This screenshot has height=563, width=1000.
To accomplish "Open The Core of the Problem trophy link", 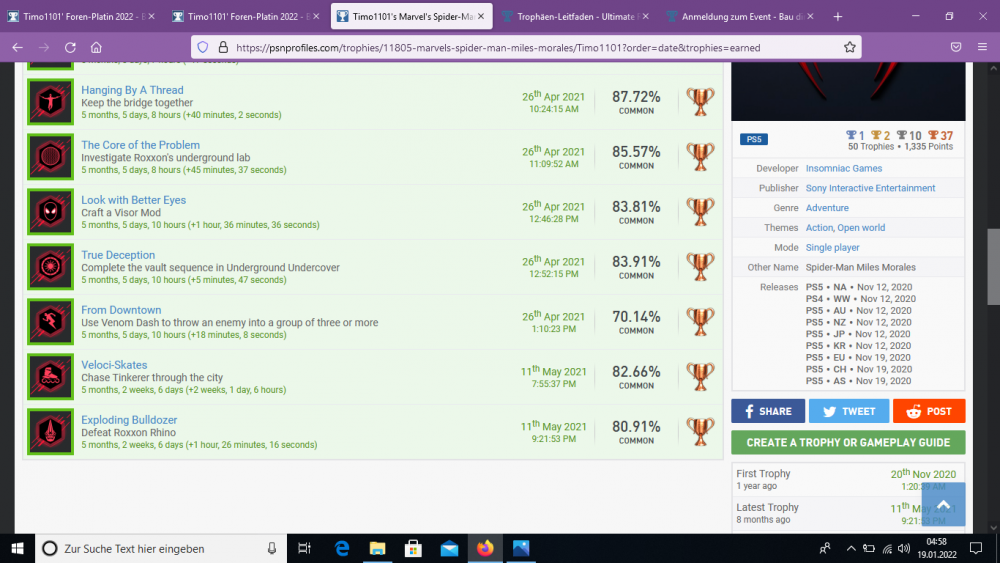I will tap(140, 145).
